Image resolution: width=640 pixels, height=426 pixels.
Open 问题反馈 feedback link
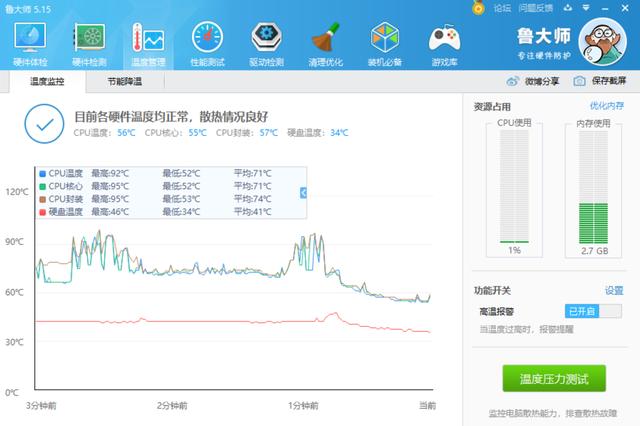point(536,8)
